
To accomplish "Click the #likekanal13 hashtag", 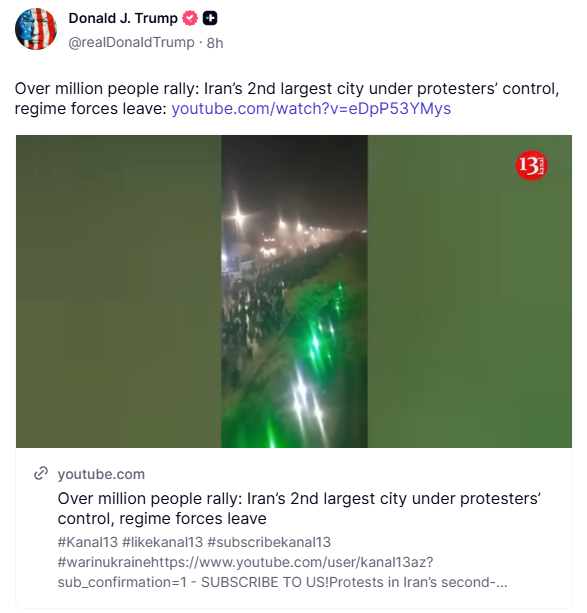I will [163, 542].
